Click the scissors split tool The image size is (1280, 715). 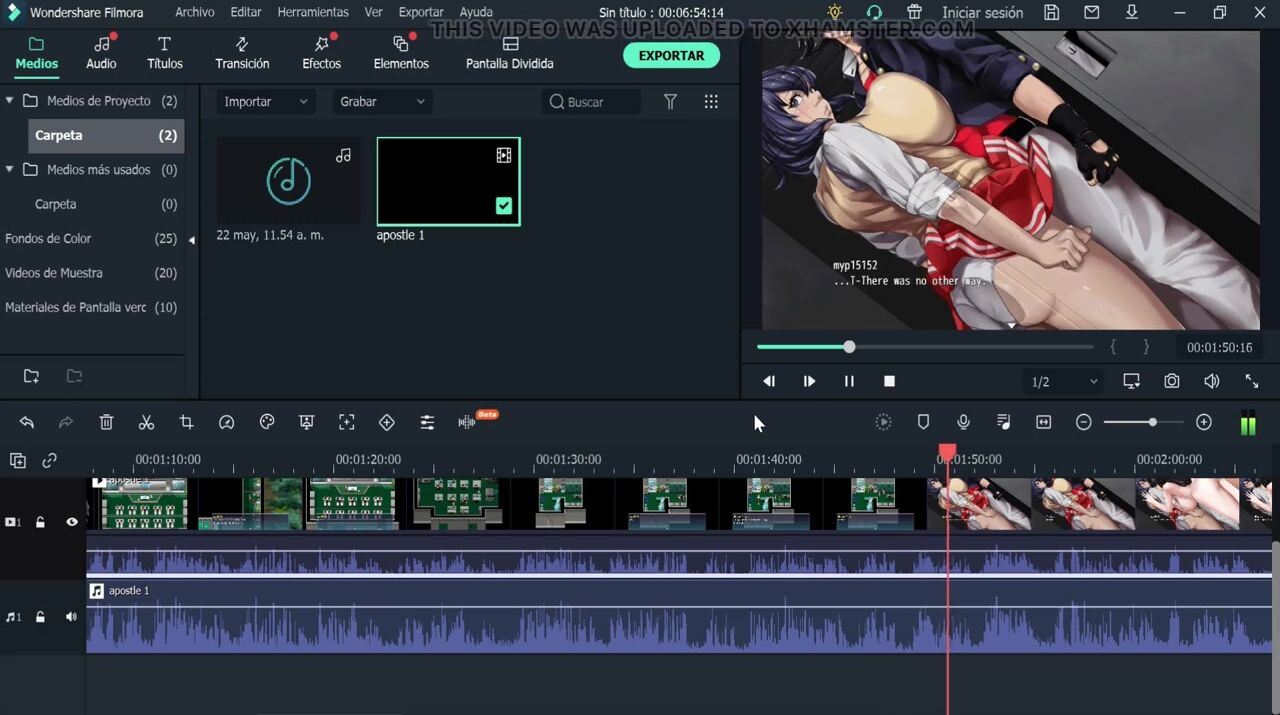pos(146,423)
